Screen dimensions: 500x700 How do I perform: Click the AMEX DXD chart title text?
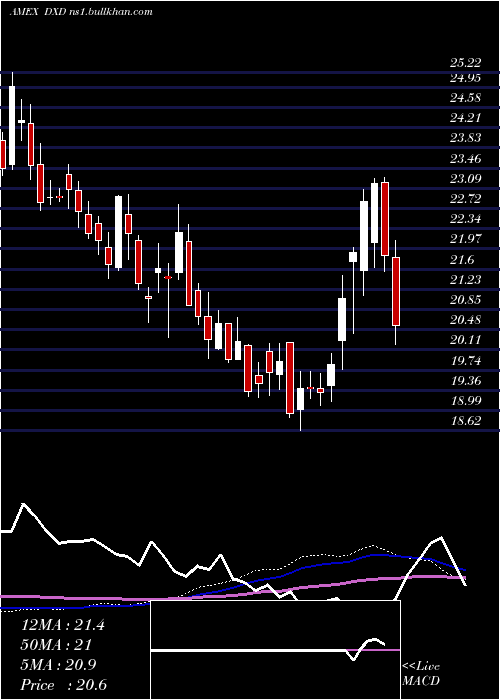81,12
